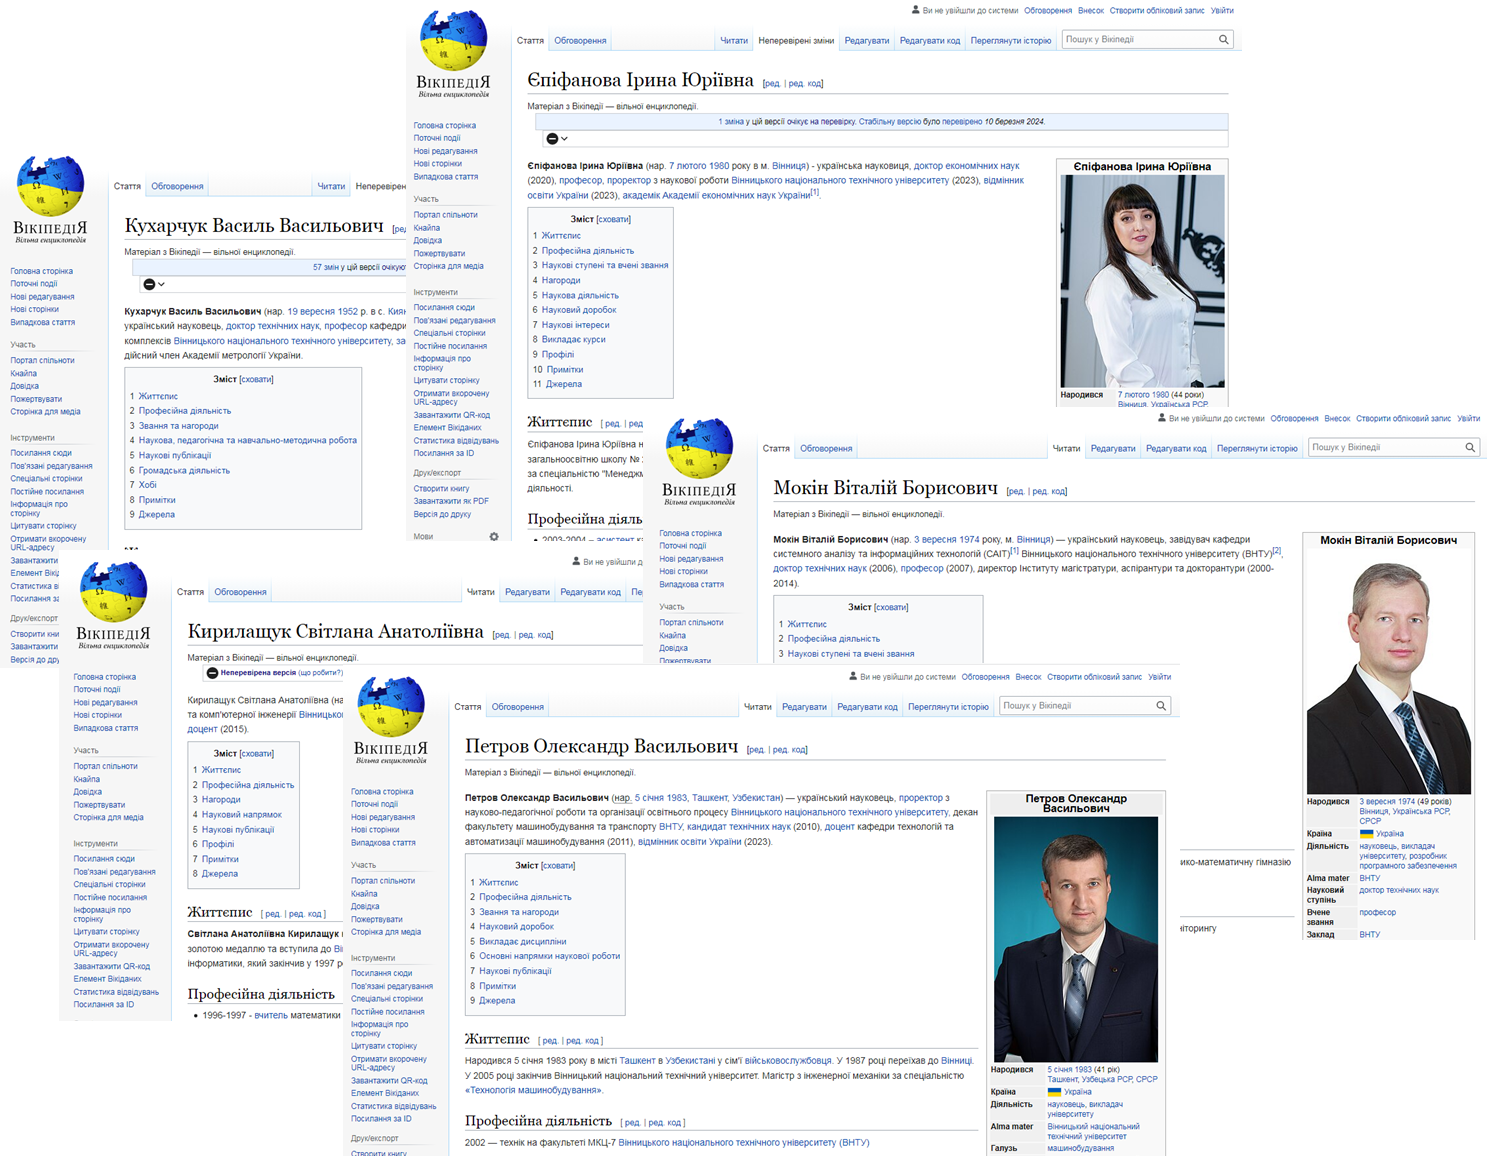
Task: Click Wikipedia globe logo on Кухарчук page
Action: click(50, 186)
